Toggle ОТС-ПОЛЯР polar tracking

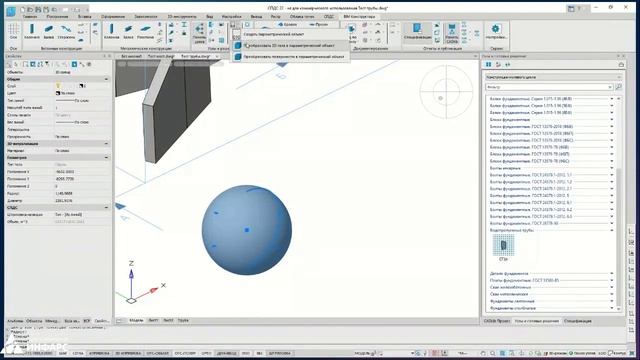click(185, 353)
